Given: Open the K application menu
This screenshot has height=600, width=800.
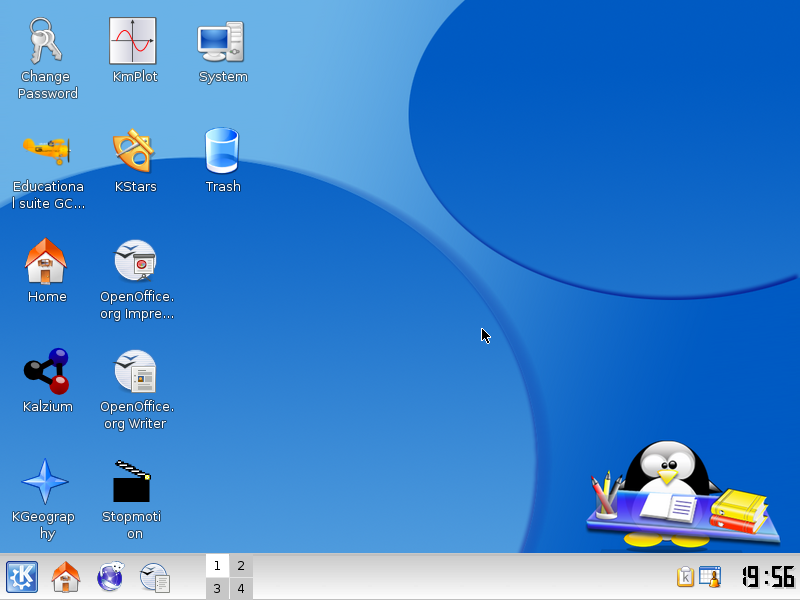Looking at the screenshot, I should tap(20, 577).
